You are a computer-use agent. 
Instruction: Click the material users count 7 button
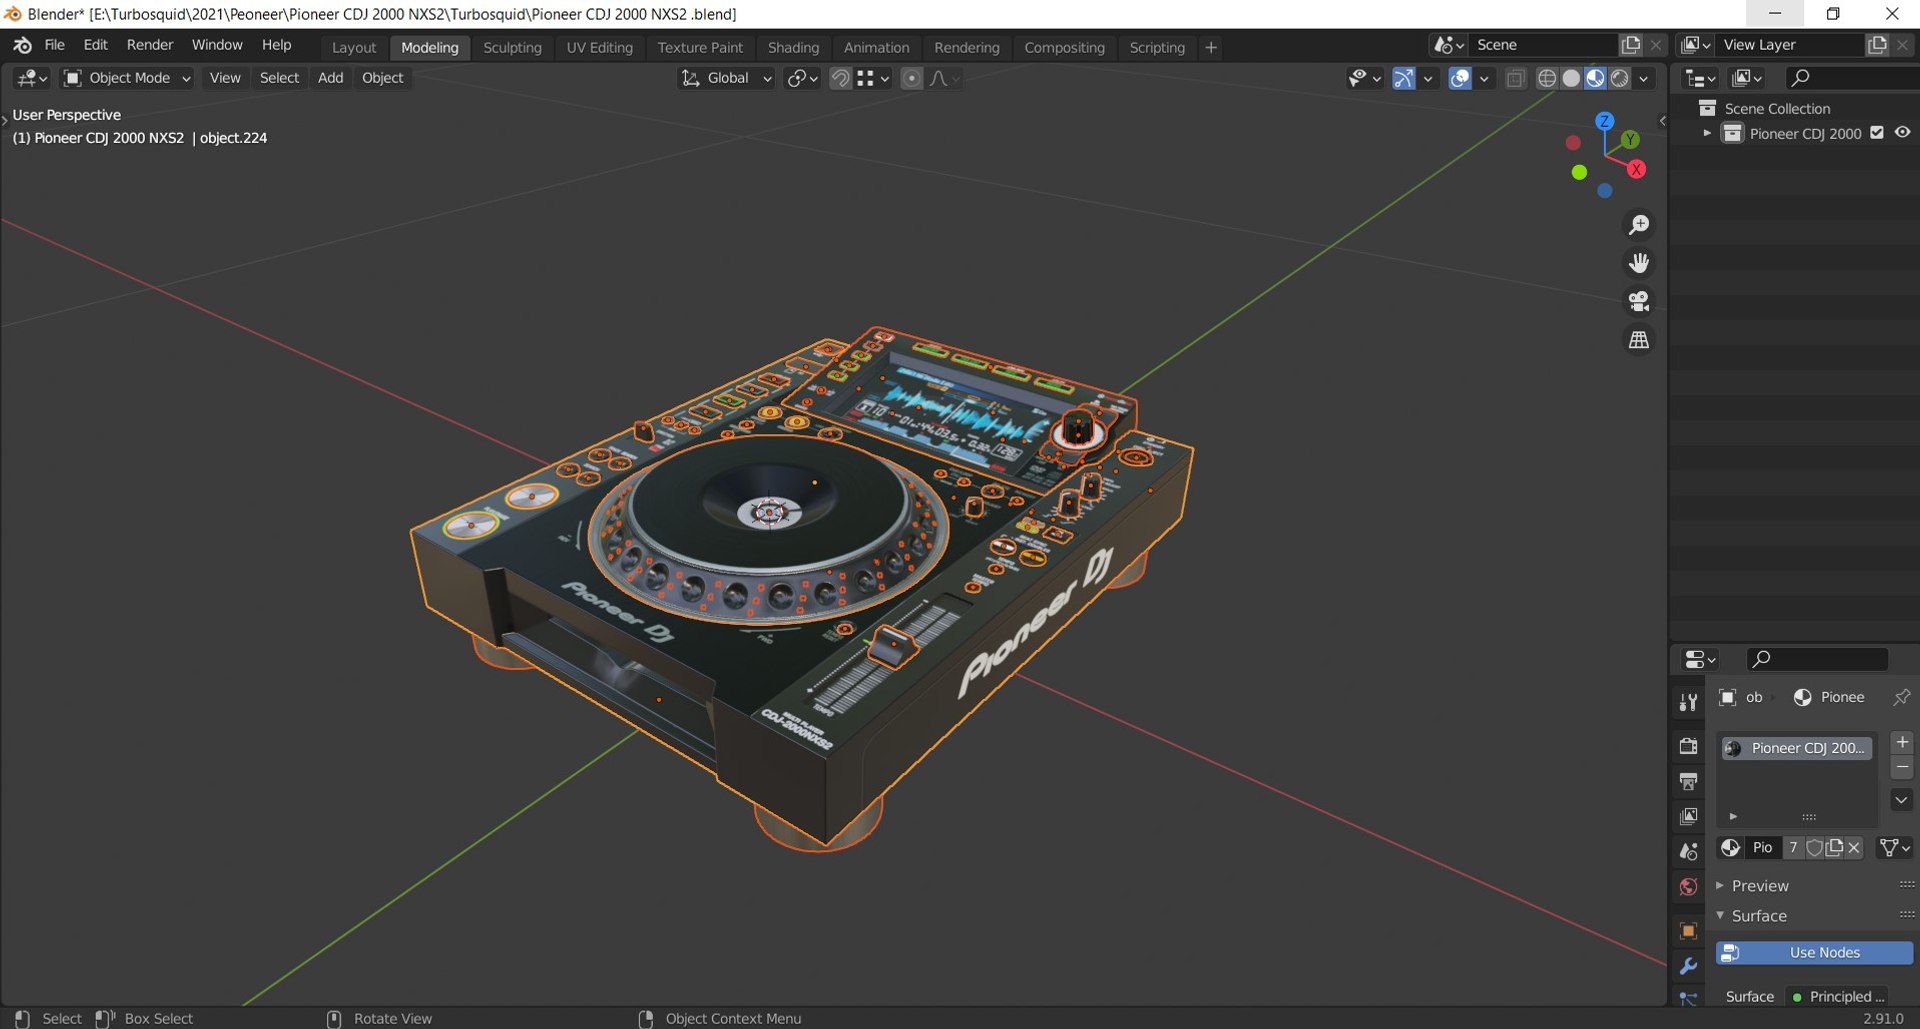tap(1793, 848)
